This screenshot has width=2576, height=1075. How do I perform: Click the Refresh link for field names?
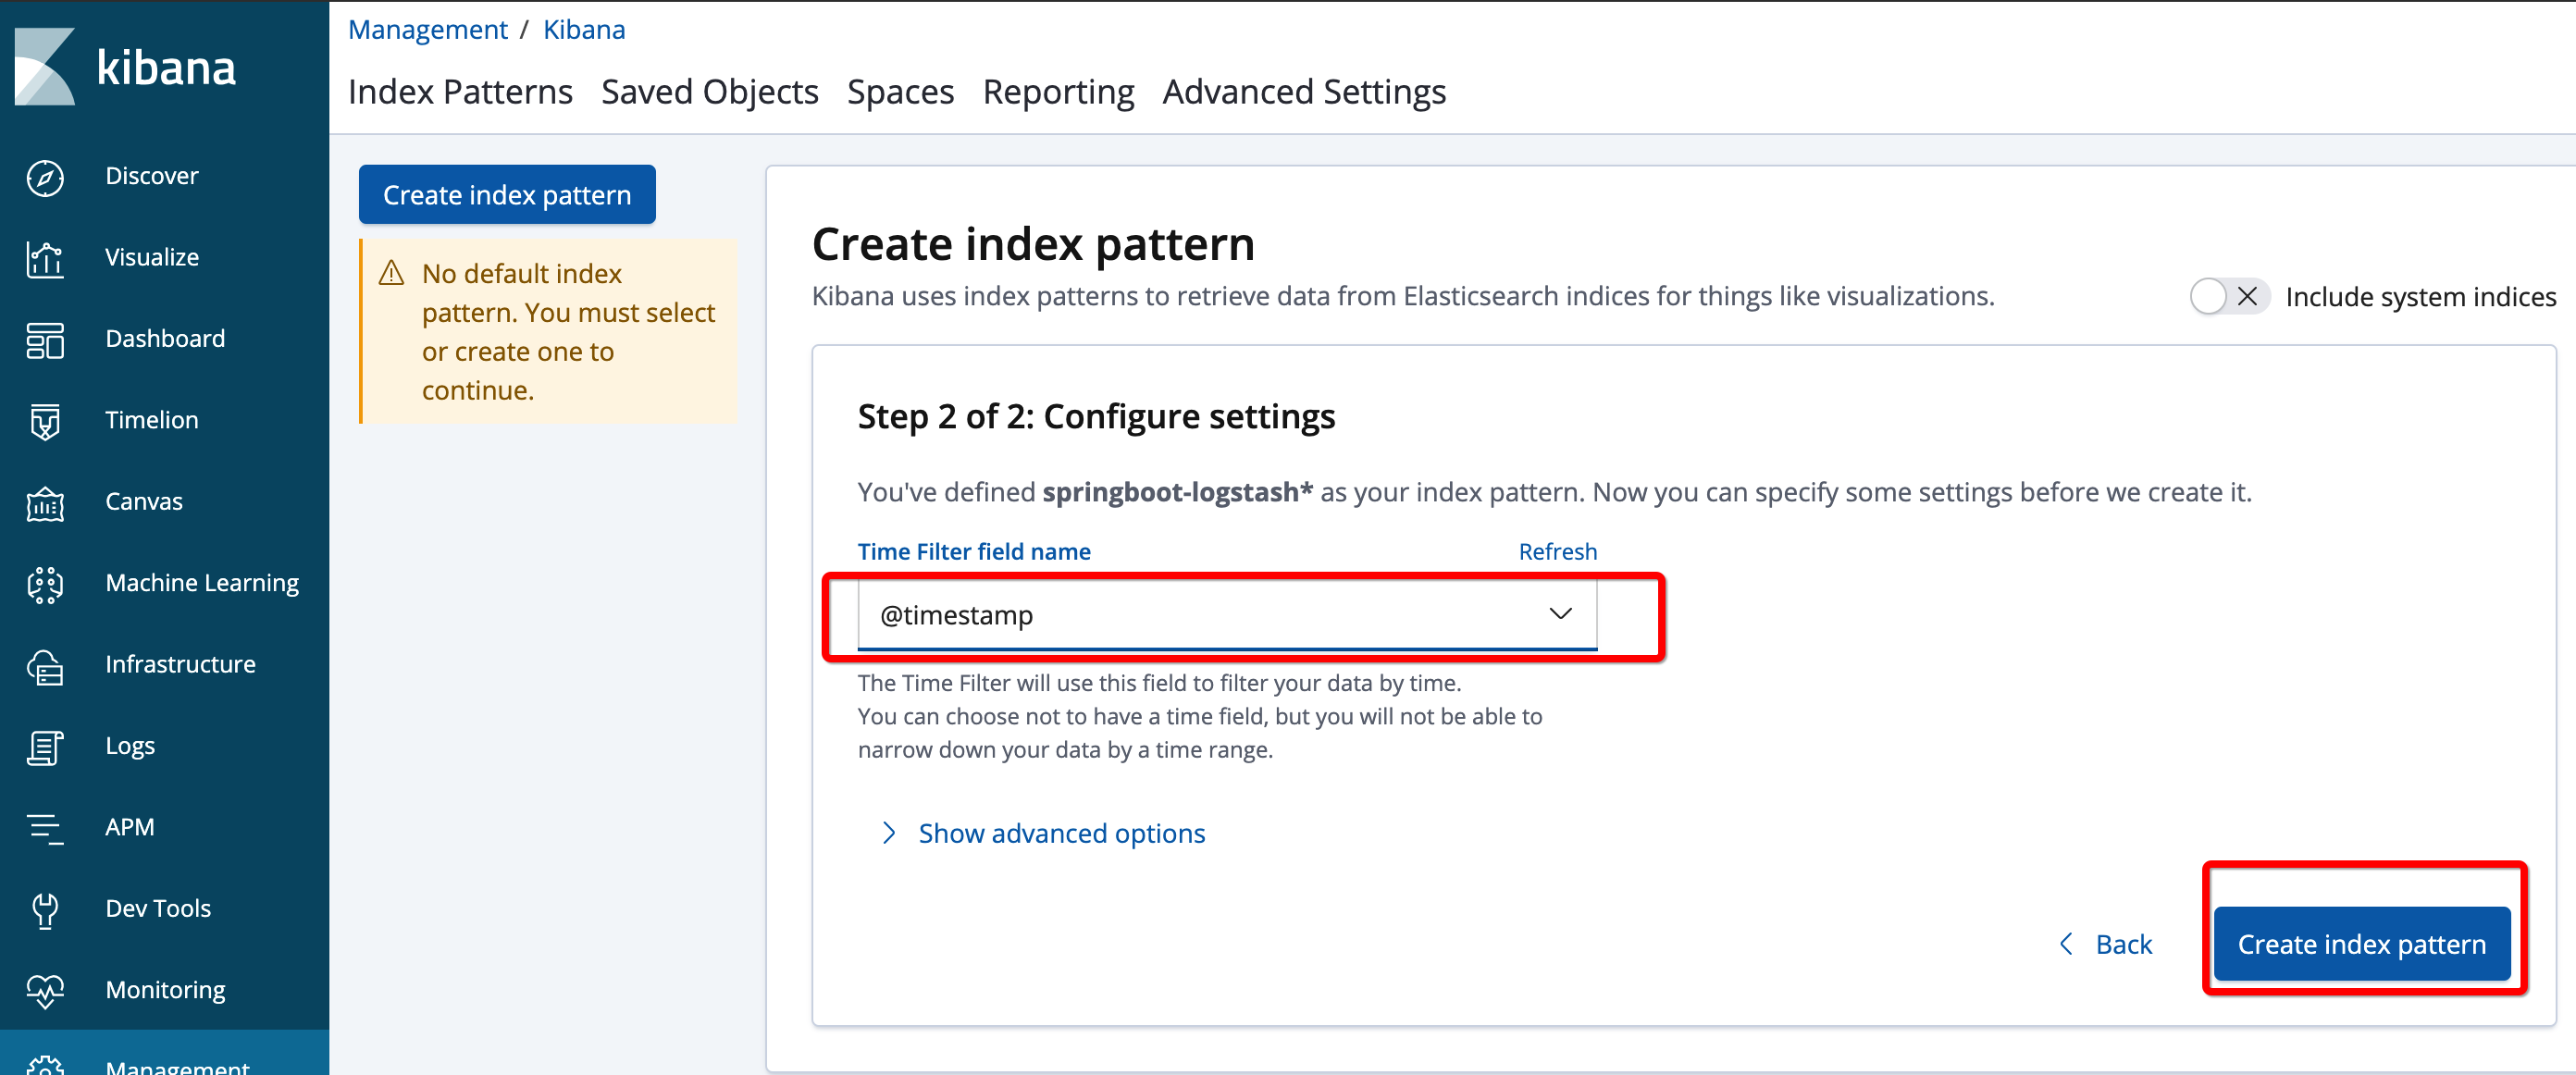click(x=1557, y=552)
